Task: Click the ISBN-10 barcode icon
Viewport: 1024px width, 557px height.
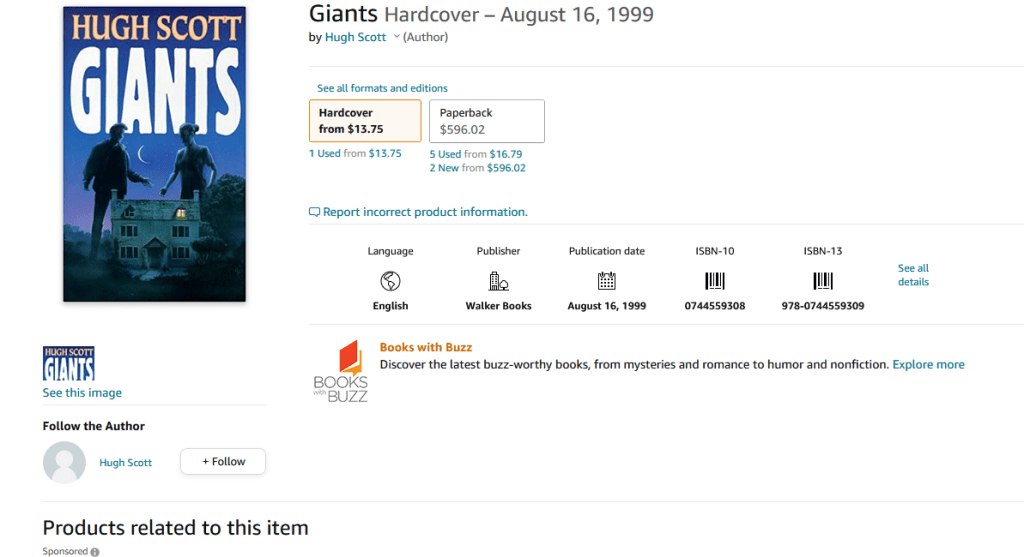Action: tap(714, 280)
